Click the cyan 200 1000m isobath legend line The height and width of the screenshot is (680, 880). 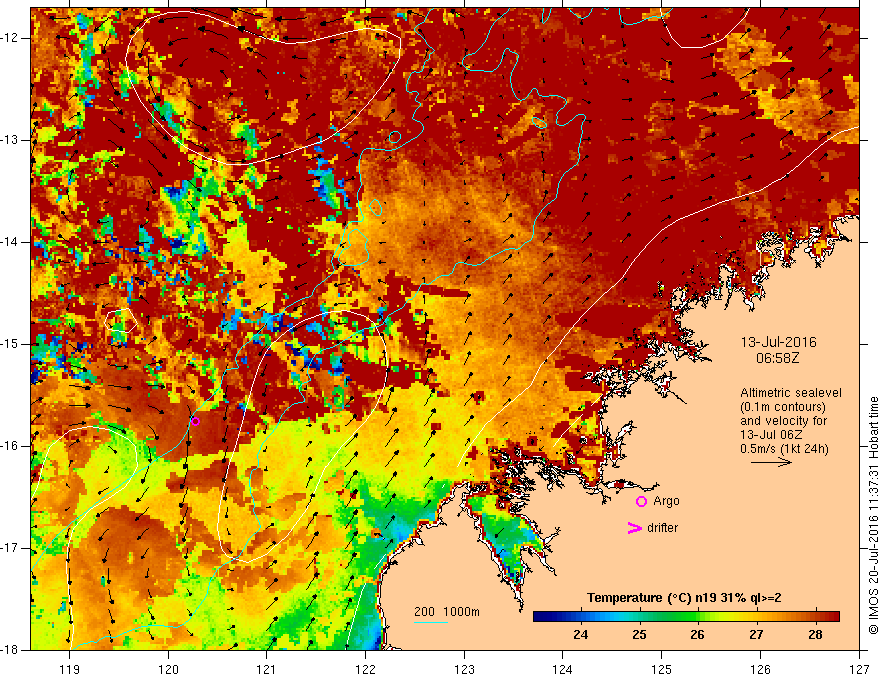coord(431,622)
